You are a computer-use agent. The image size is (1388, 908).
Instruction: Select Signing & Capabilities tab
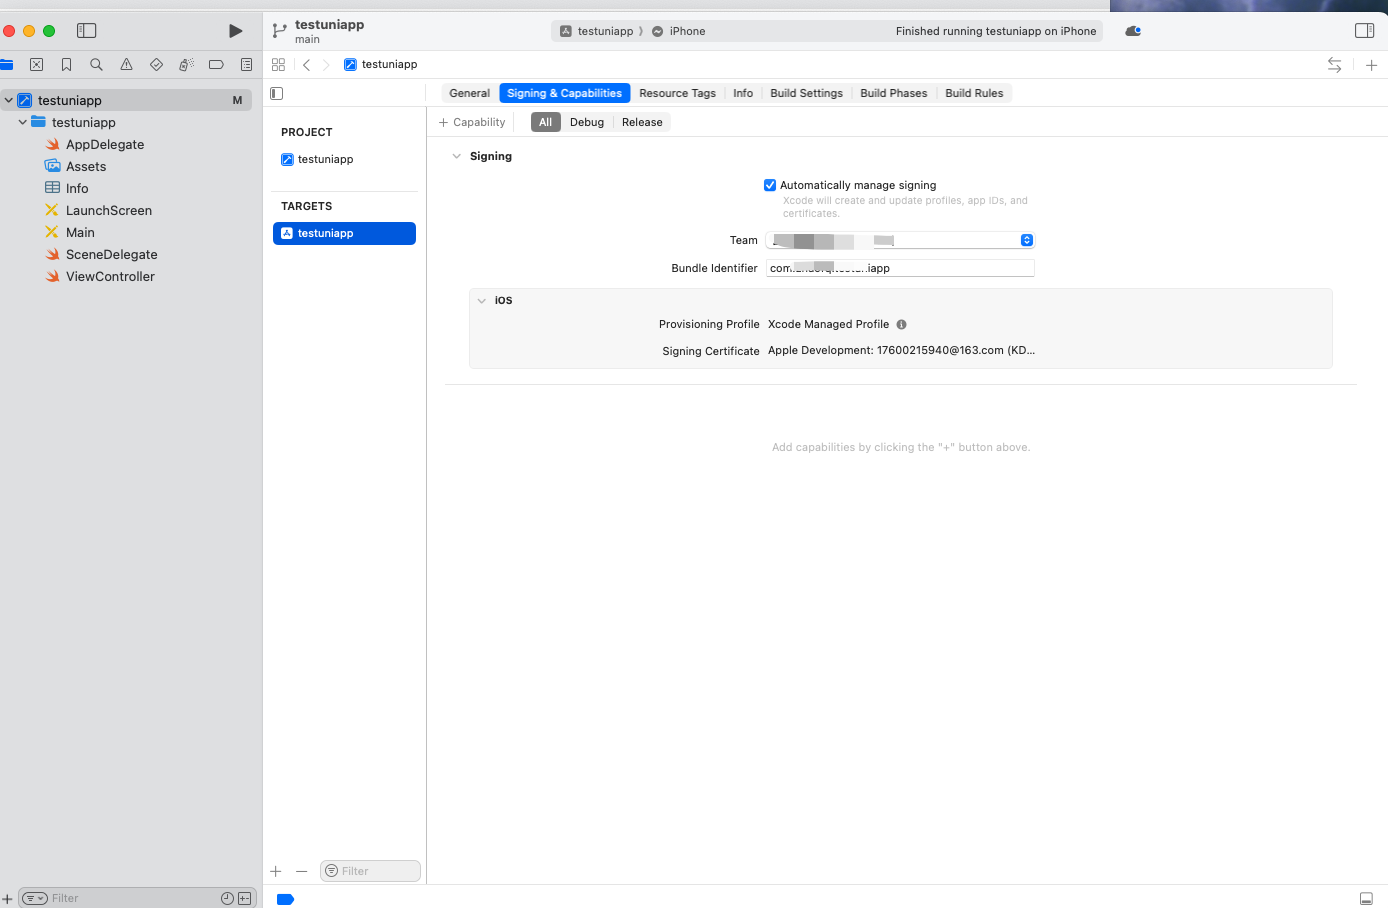click(564, 93)
